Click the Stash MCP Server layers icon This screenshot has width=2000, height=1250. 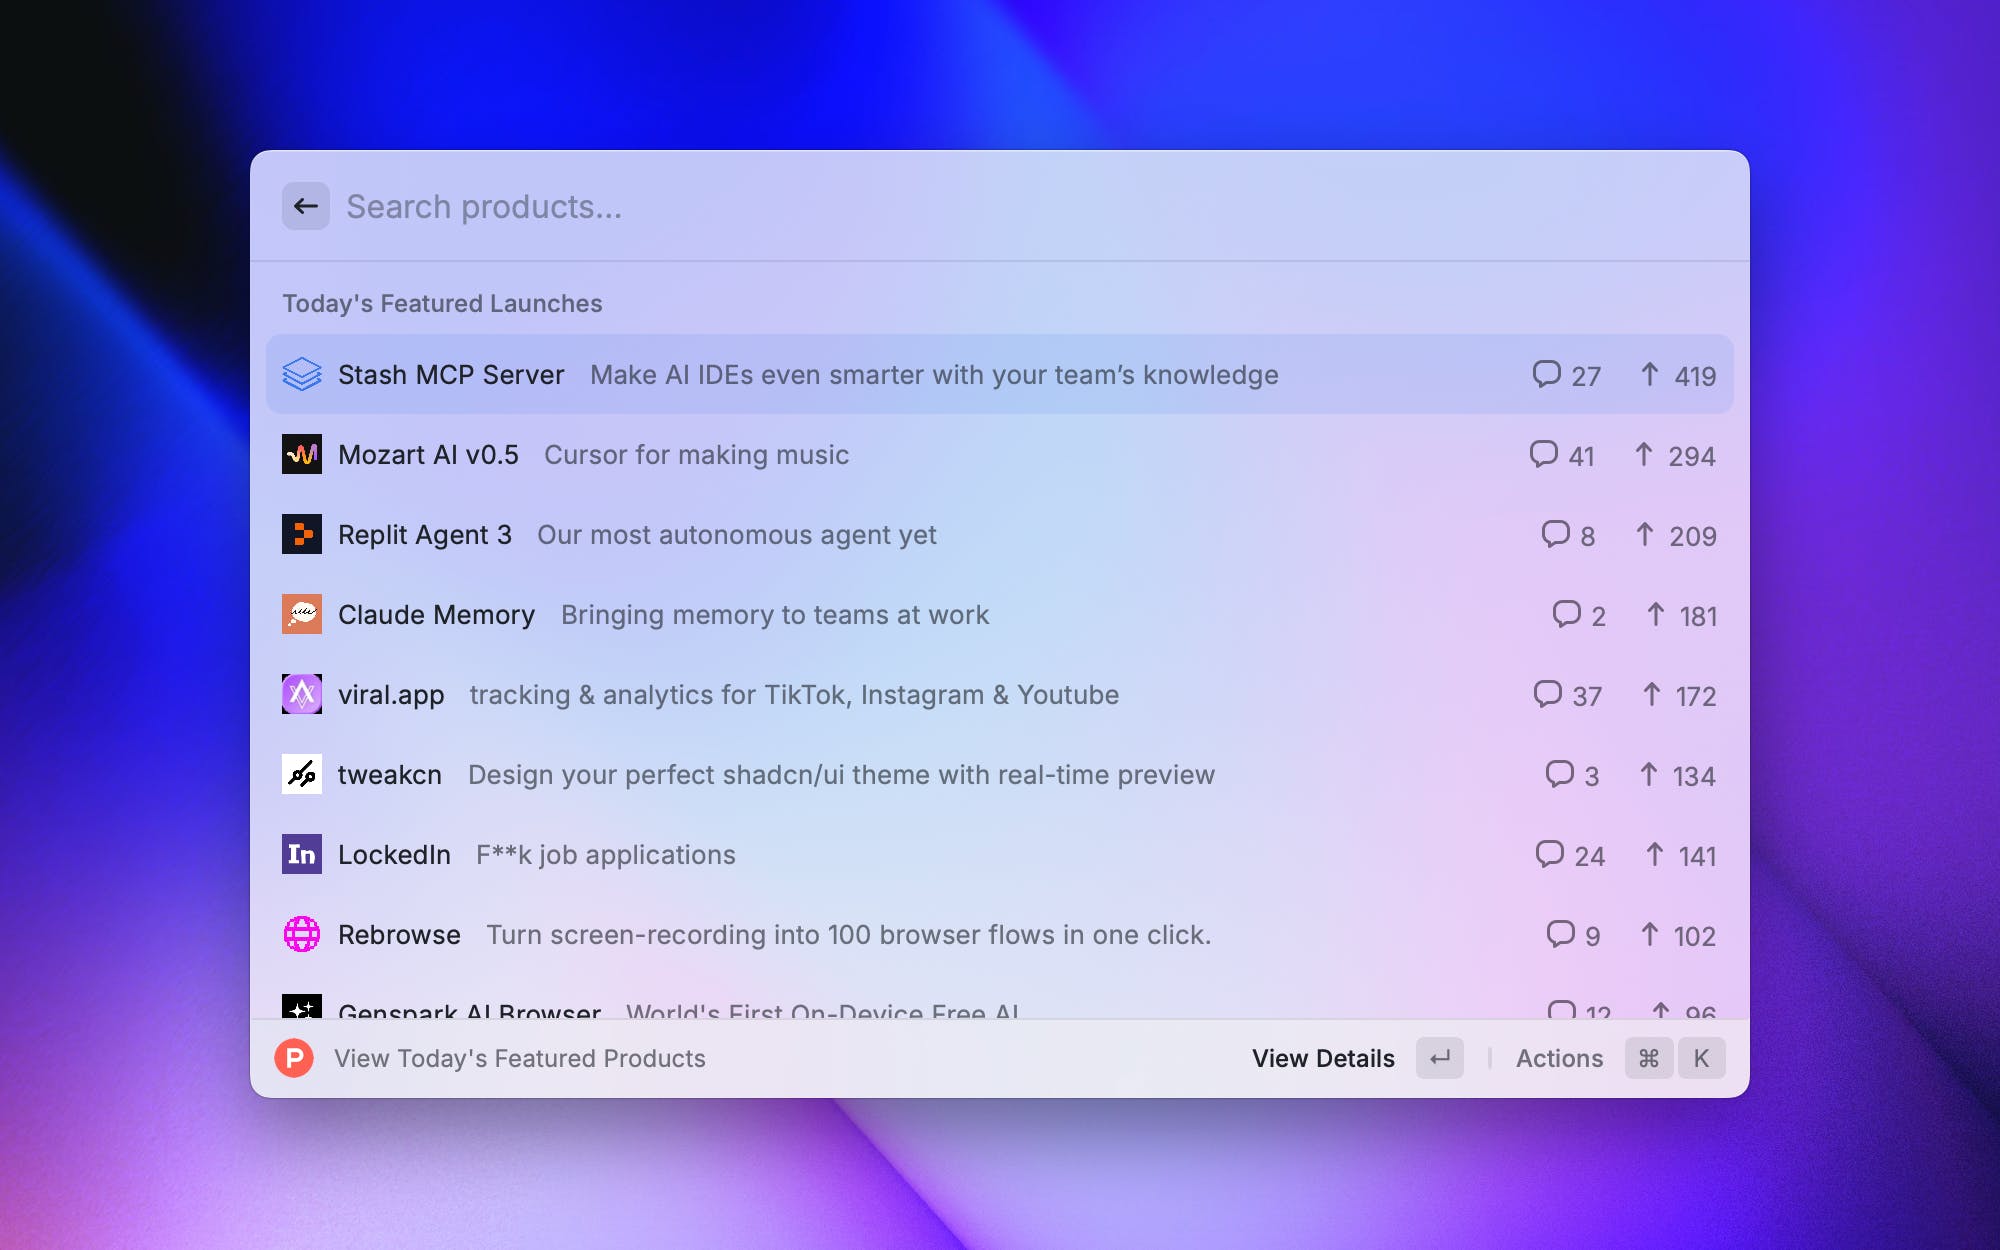(301, 374)
